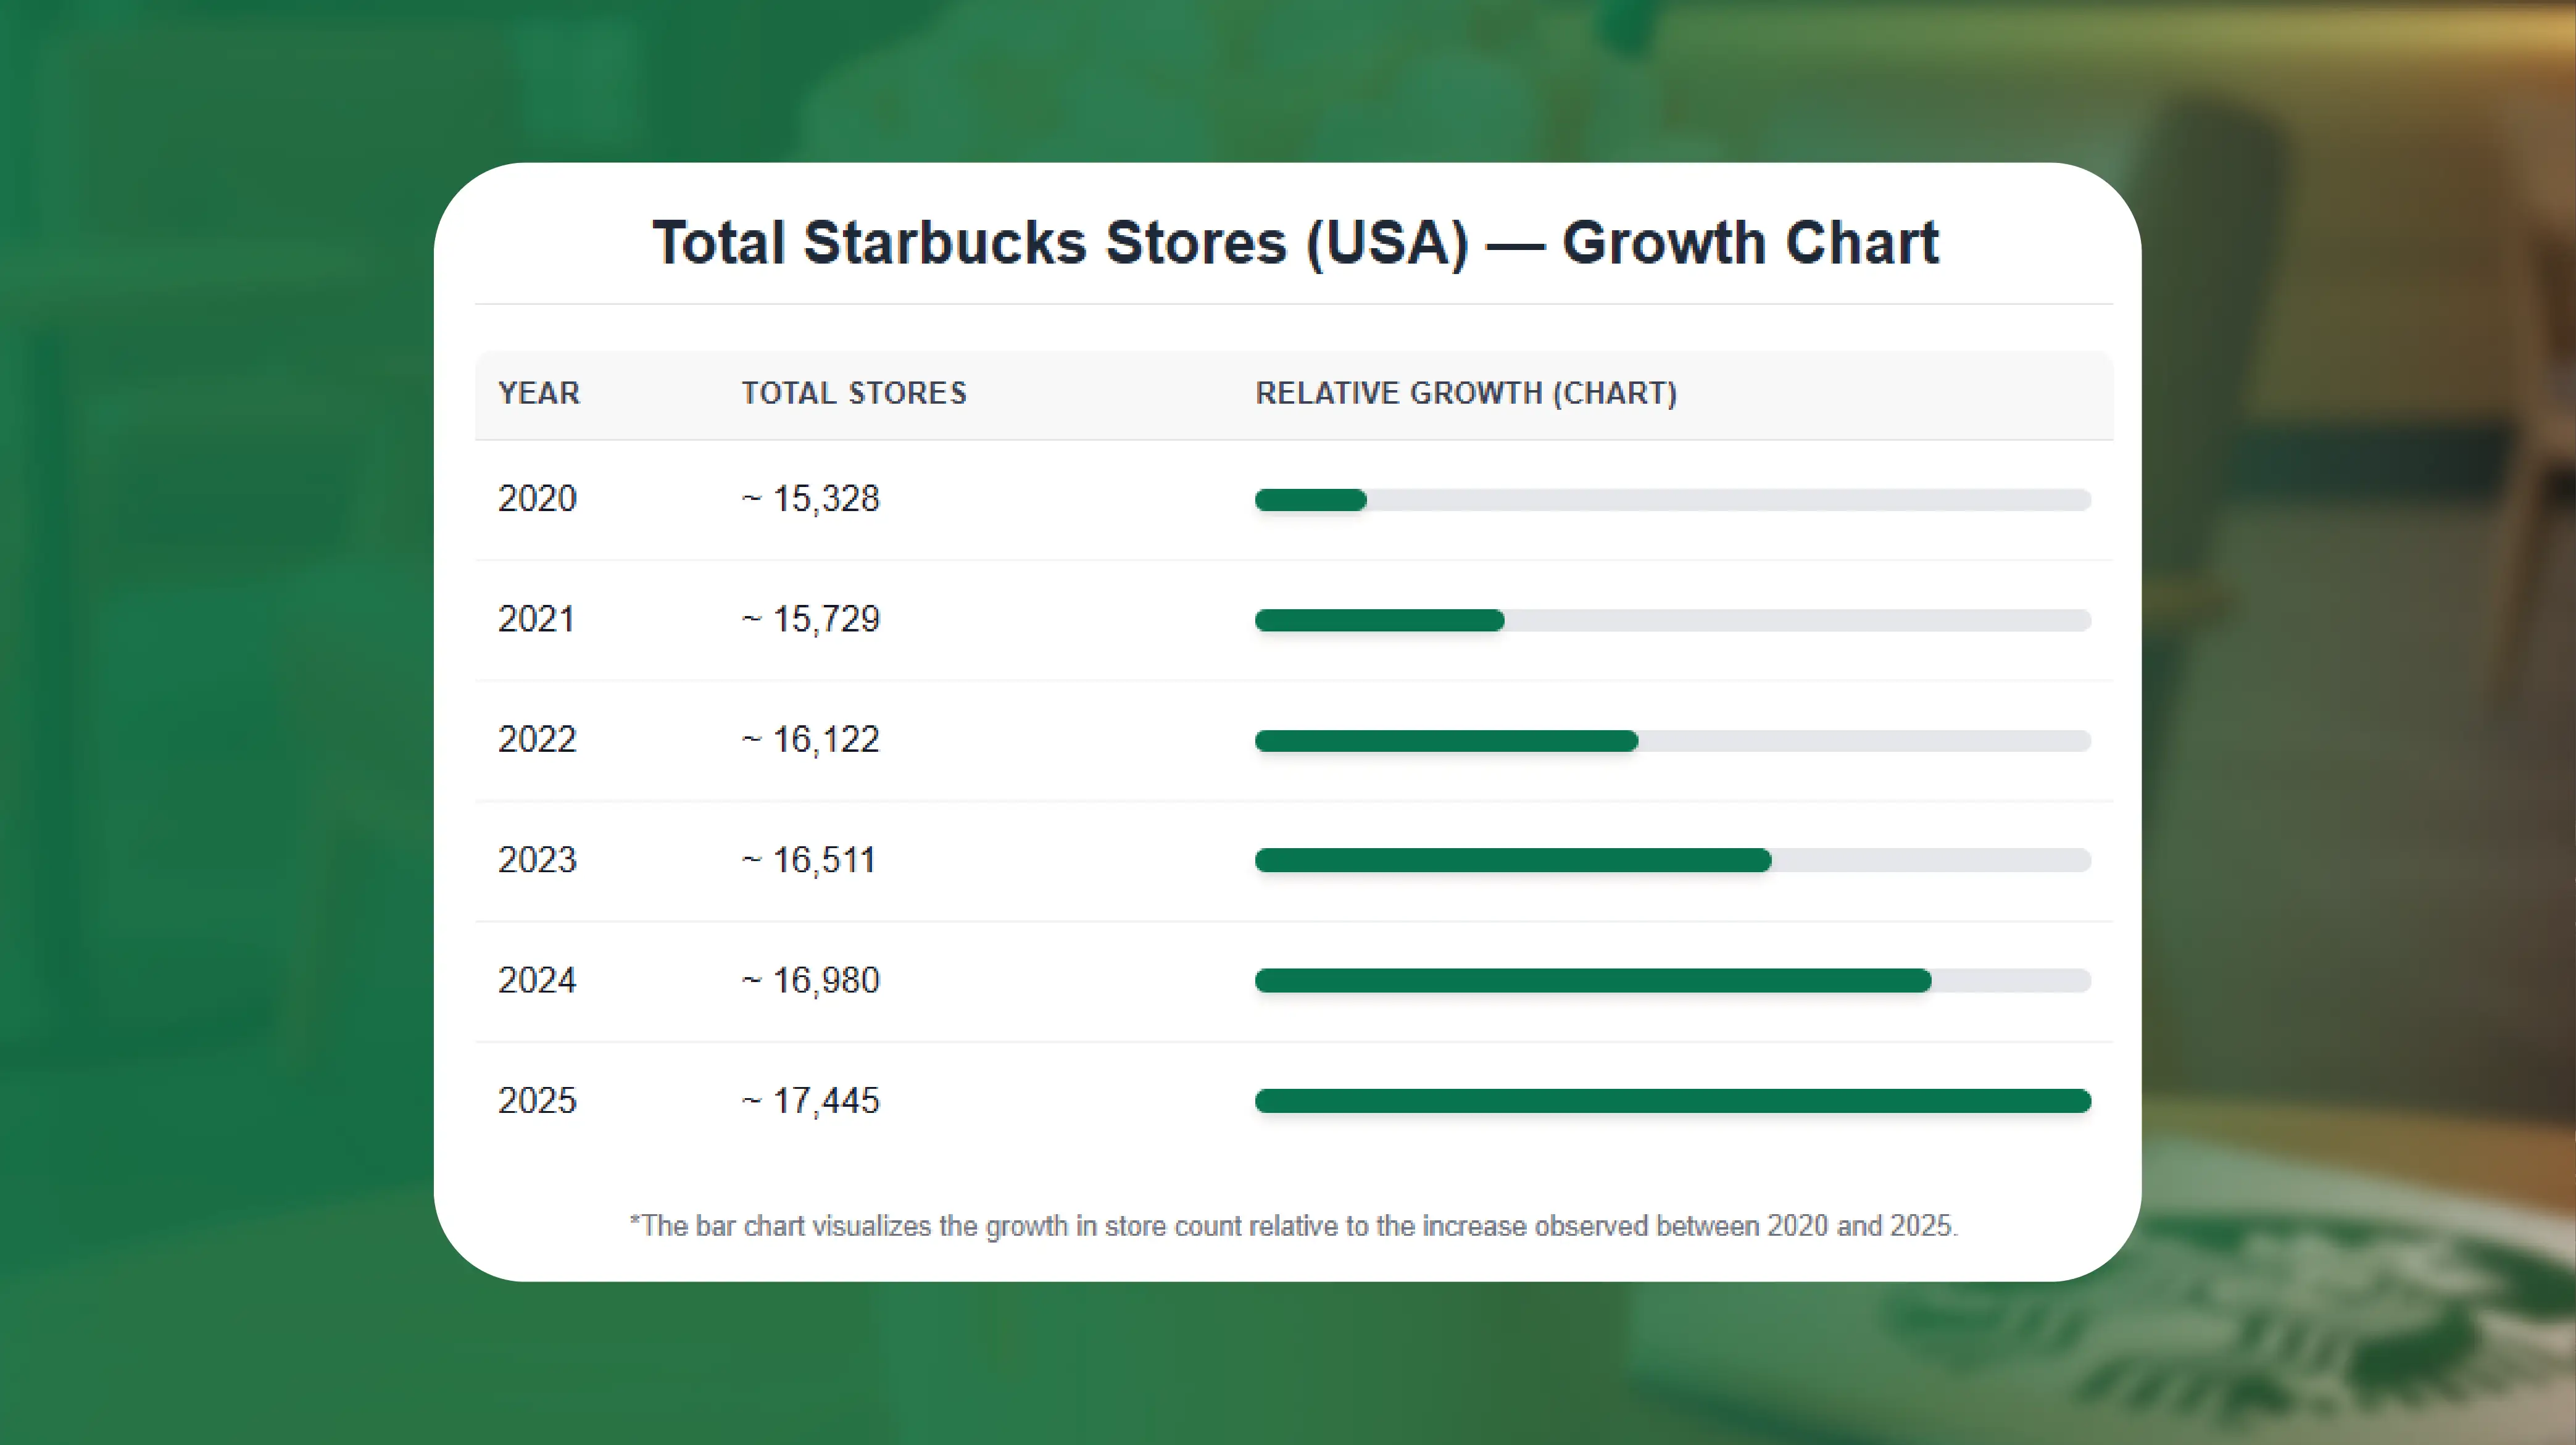
Task: Click the full 2025 growth bar
Action: (x=1672, y=1101)
